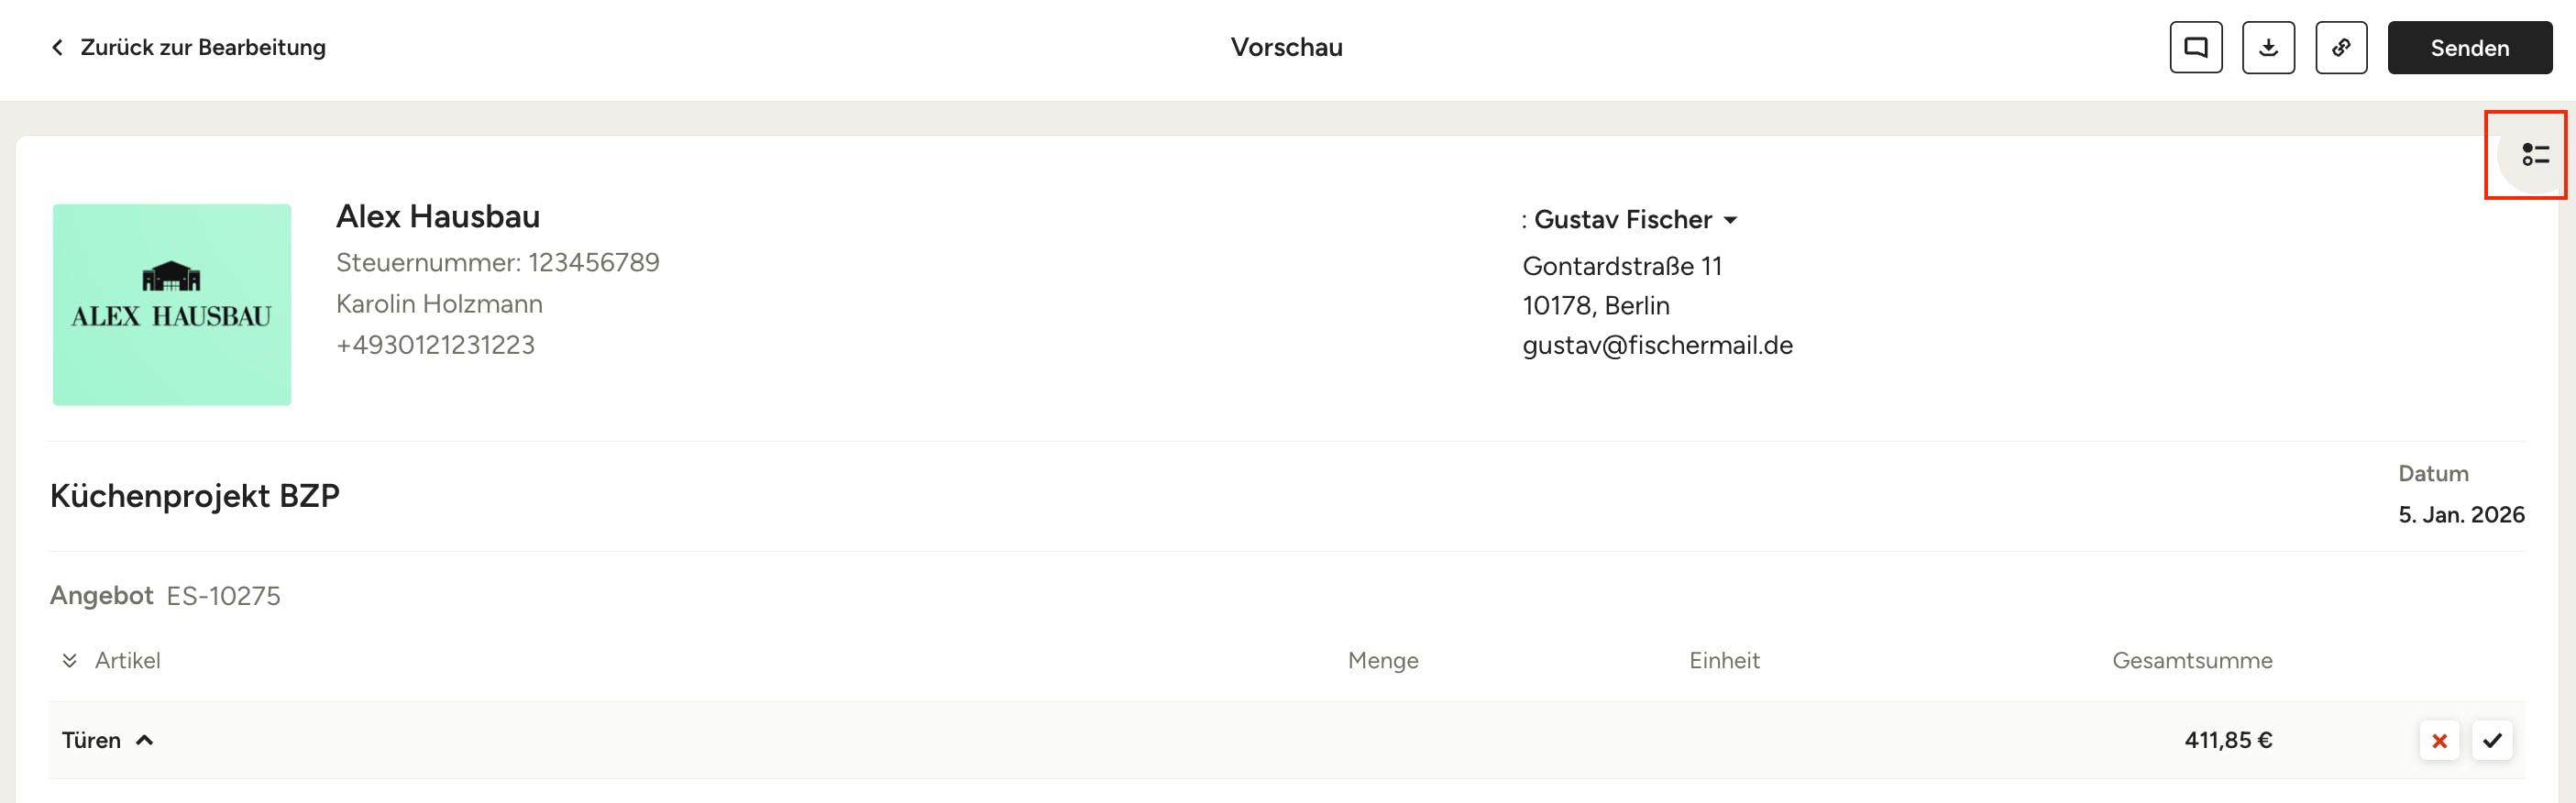The image size is (2576, 803).
Task: Go back via Zurück zur Bearbeitung
Action: point(202,47)
